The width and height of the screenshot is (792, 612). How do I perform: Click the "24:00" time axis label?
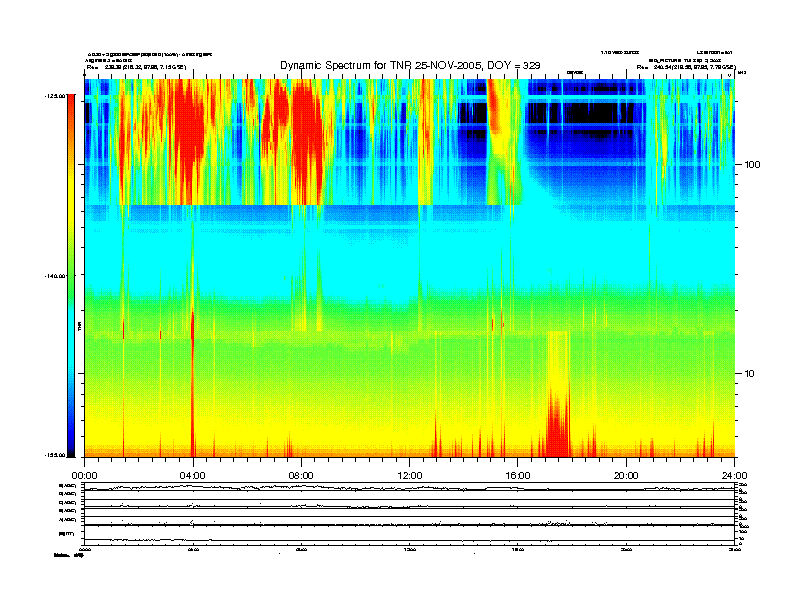734,476
